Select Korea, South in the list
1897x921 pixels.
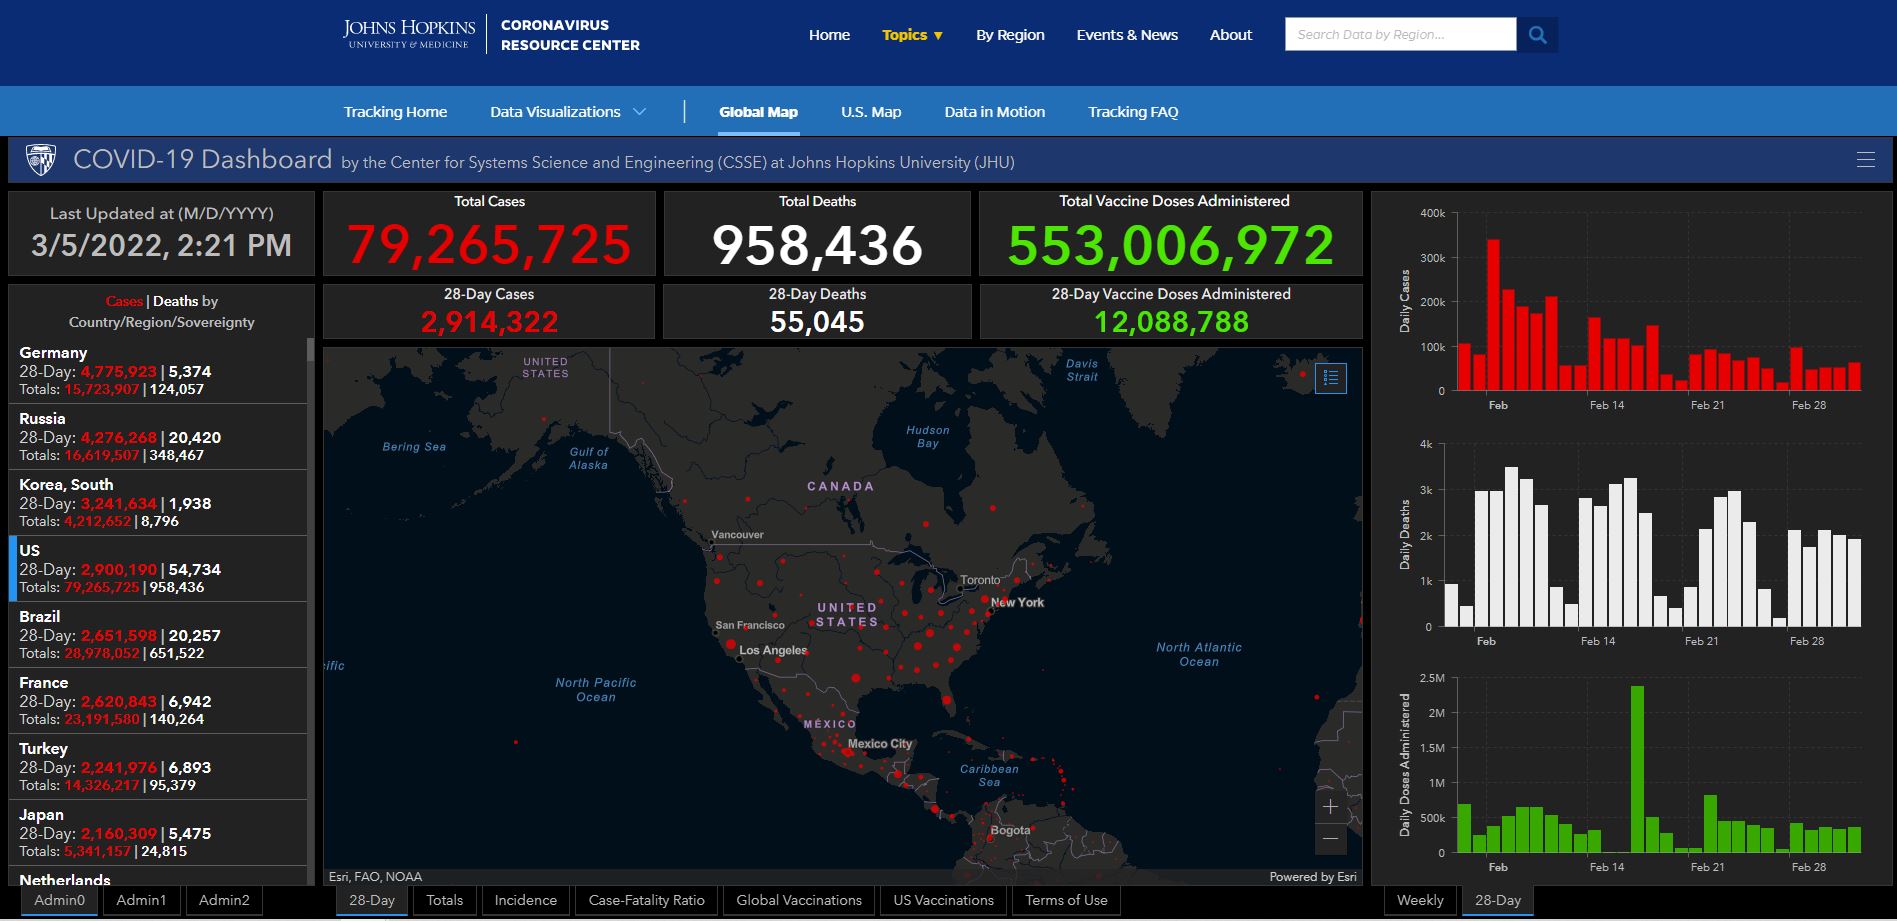pyautogui.click(x=158, y=503)
